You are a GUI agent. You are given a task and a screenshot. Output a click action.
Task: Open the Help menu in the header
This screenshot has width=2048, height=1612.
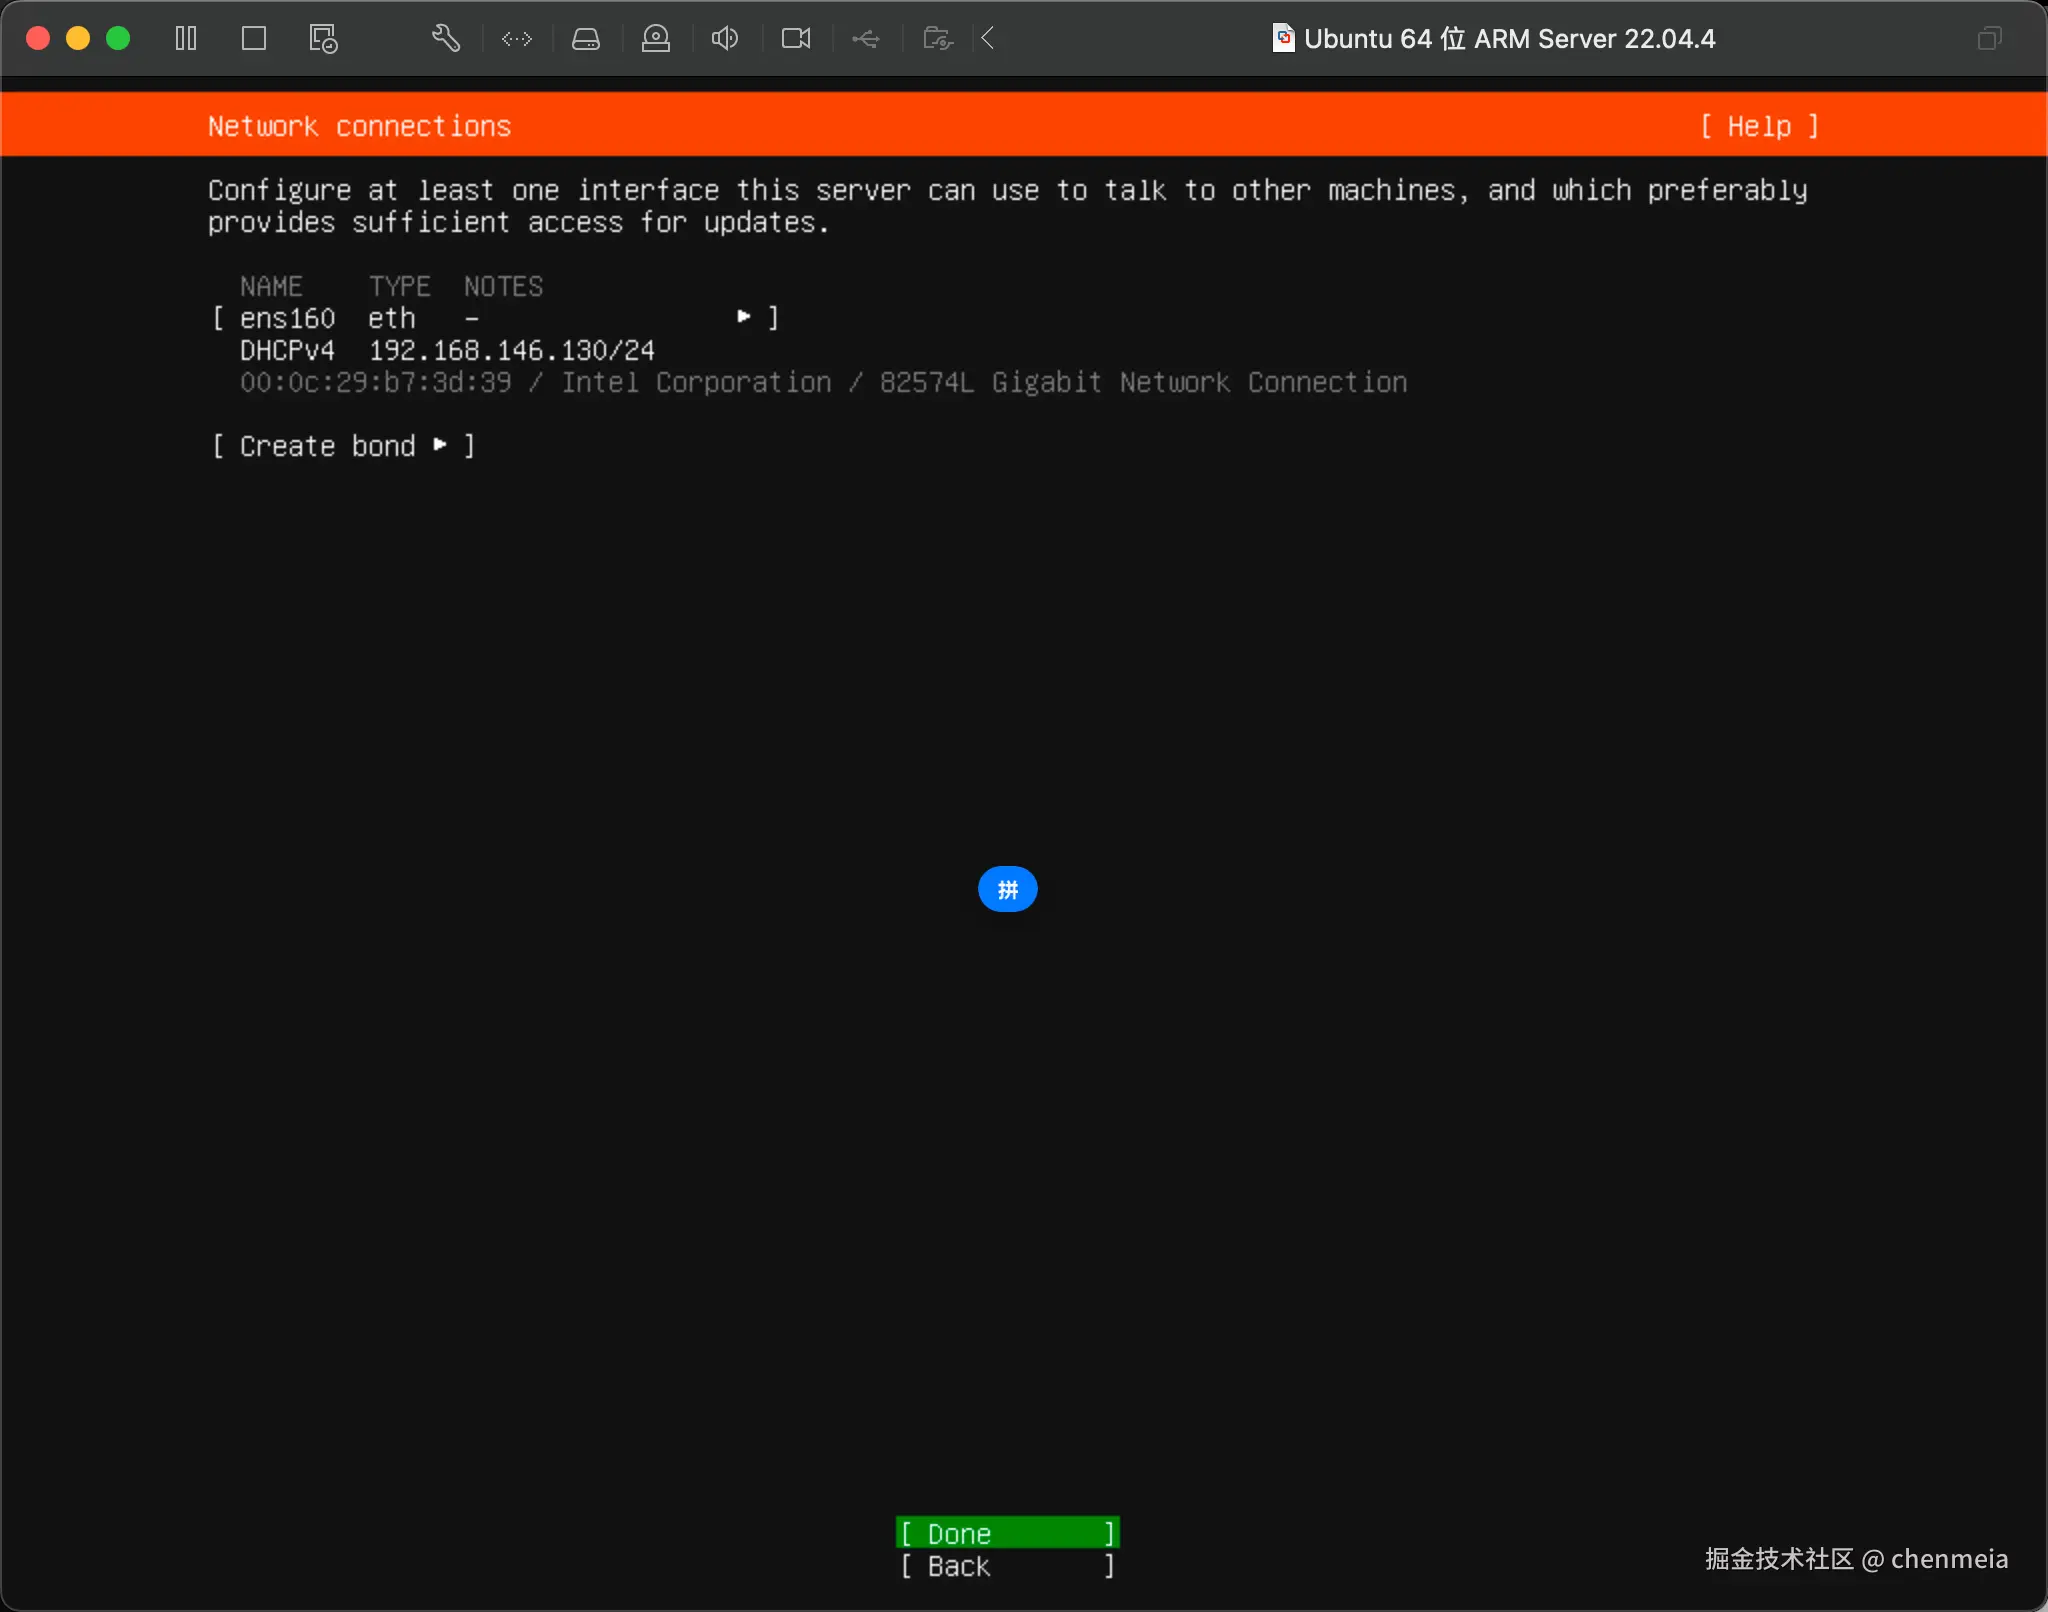coord(1759,126)
